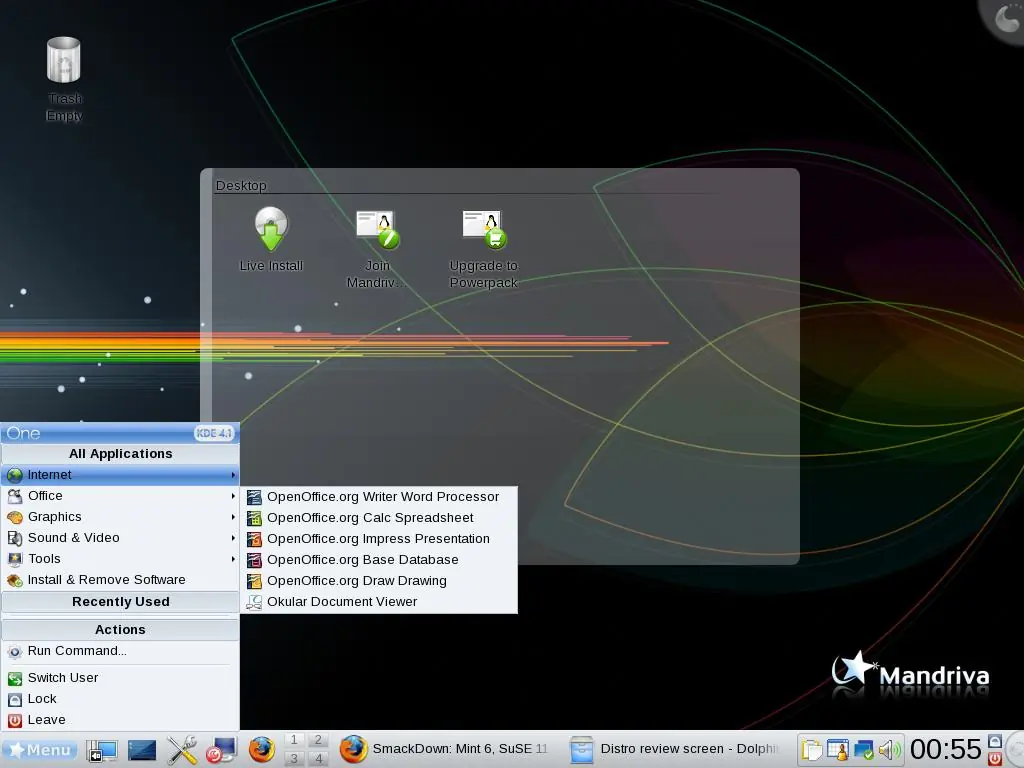Launch Okular Document Viewer
Viewport: 1024px width, 768px height.
[379, 601]
